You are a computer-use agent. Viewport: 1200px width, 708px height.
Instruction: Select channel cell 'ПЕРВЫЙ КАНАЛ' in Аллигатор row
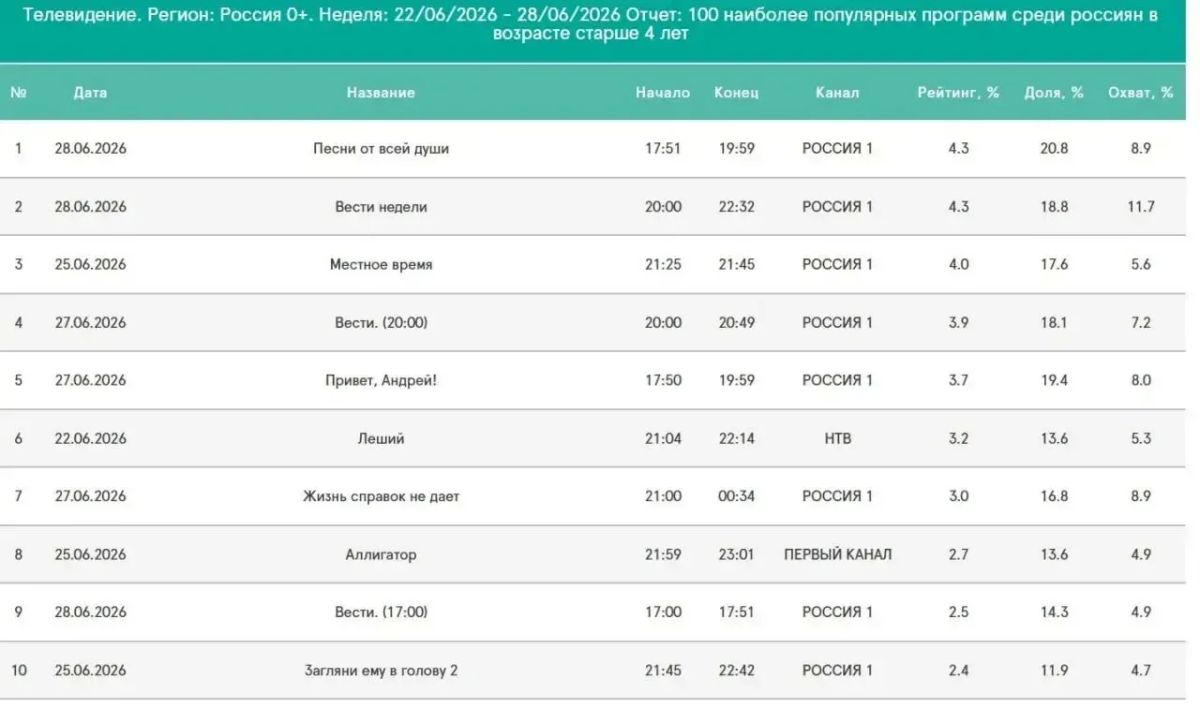point(837,554)
